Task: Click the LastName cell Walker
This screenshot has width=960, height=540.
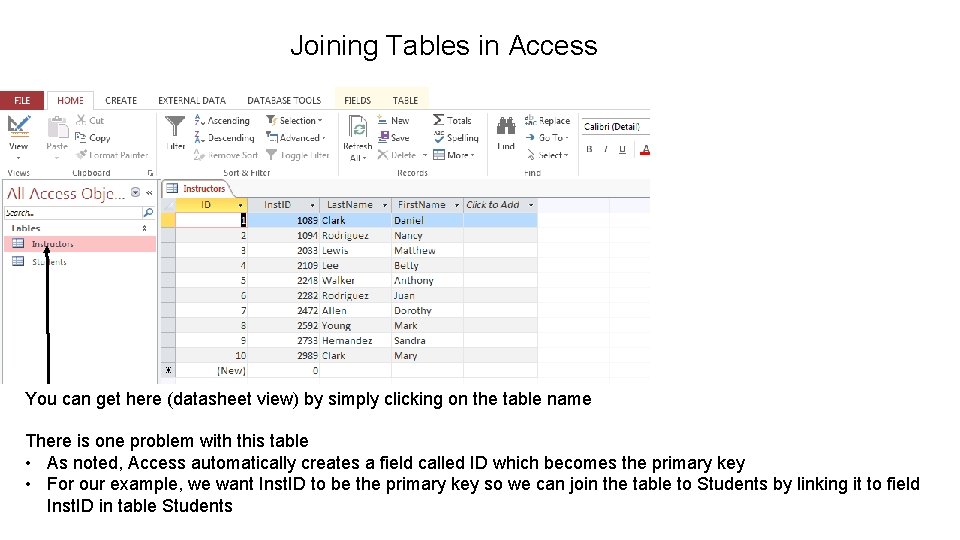Action: (355, 280)
